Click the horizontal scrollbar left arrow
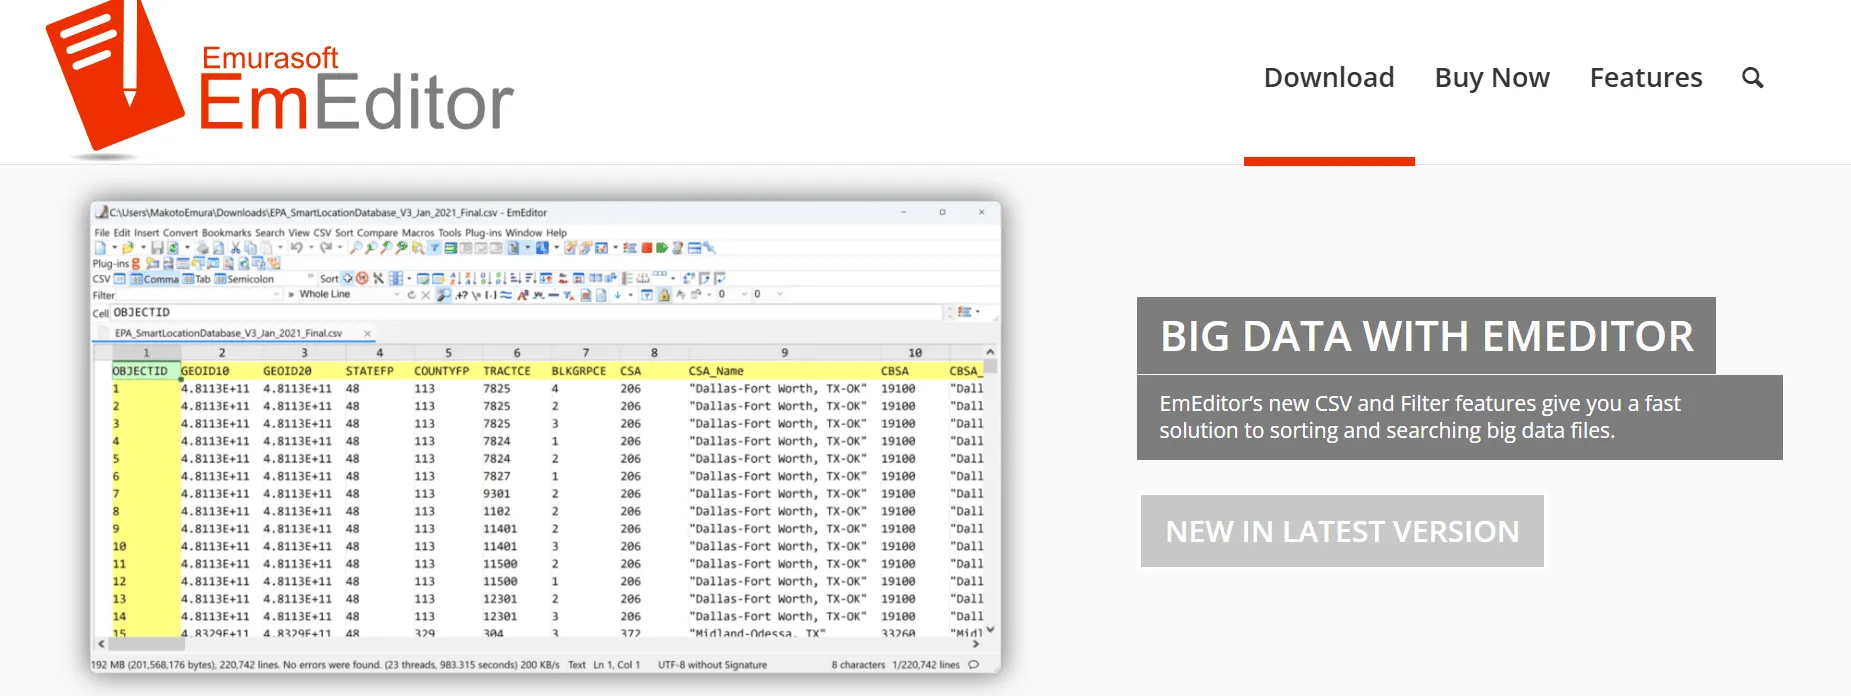1851x696 pixels. click(x=101, y=644)
